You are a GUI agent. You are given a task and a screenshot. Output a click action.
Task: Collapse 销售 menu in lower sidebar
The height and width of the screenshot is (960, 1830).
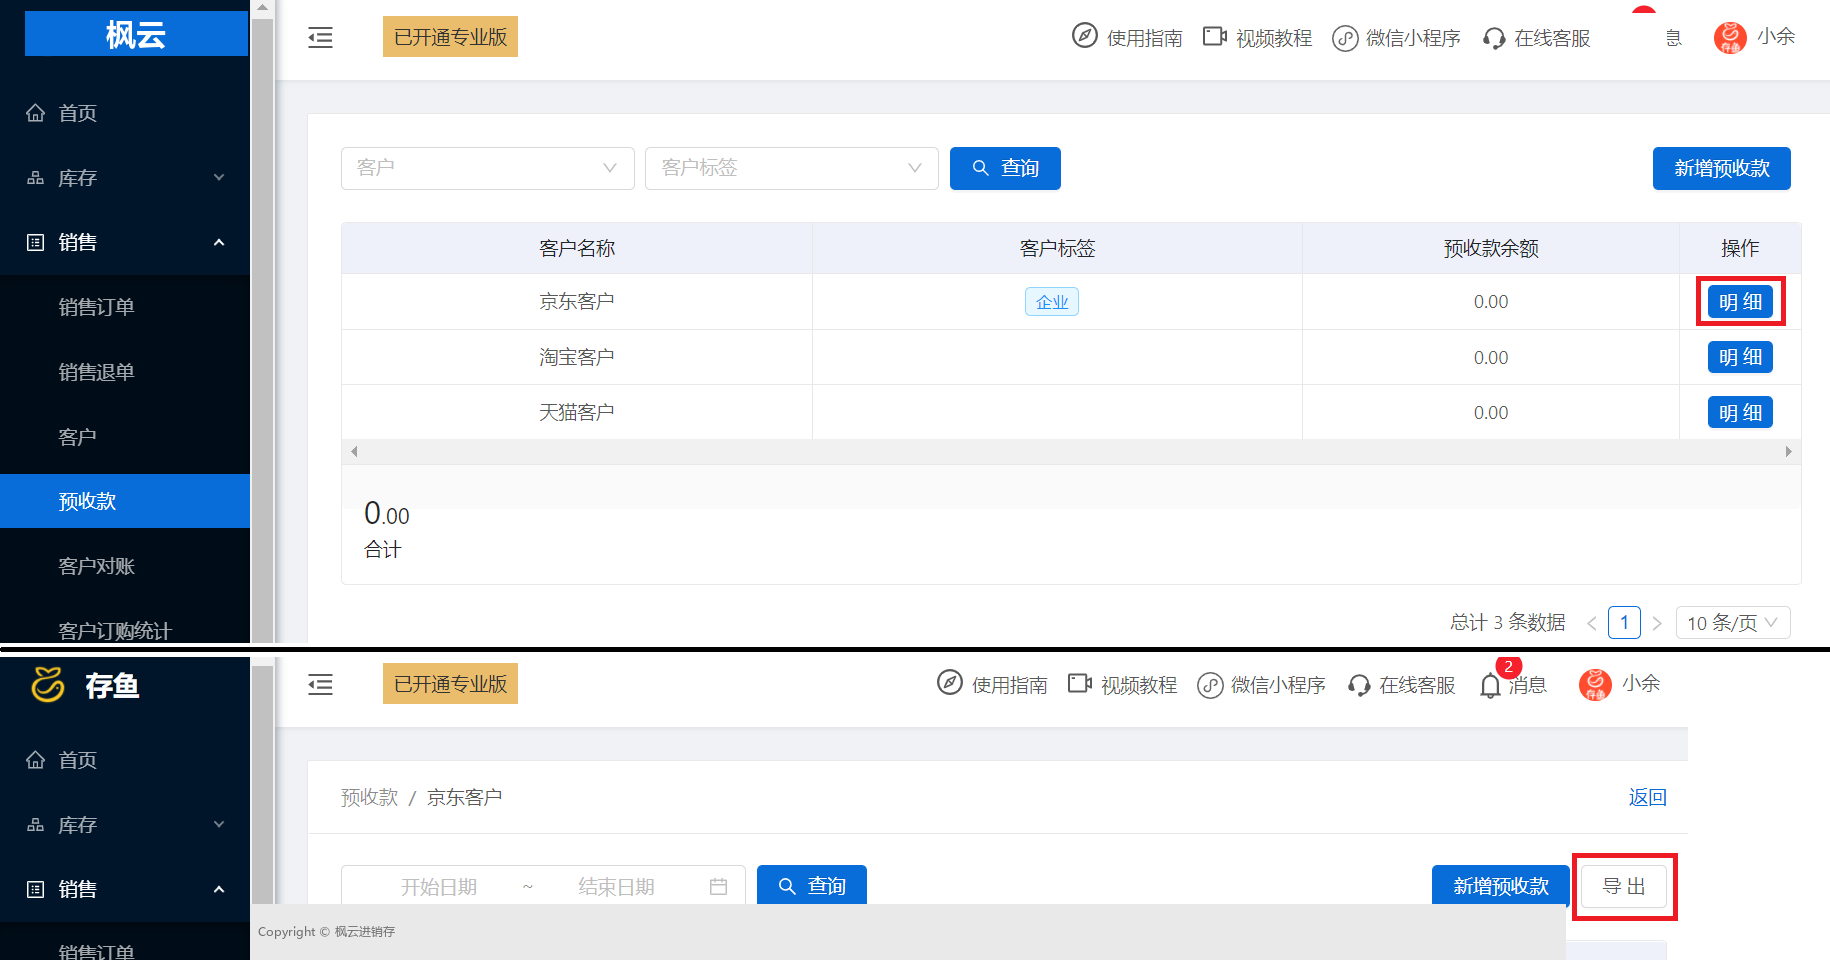tap(125, 889)
